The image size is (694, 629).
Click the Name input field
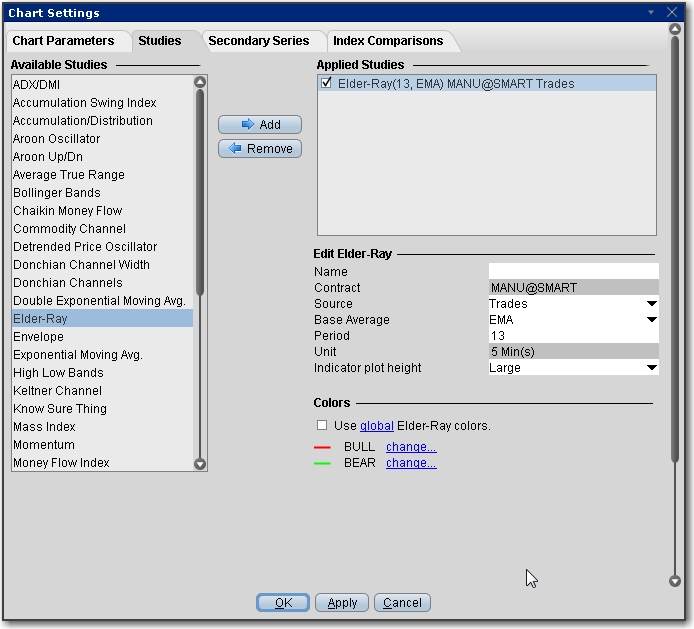573,272
